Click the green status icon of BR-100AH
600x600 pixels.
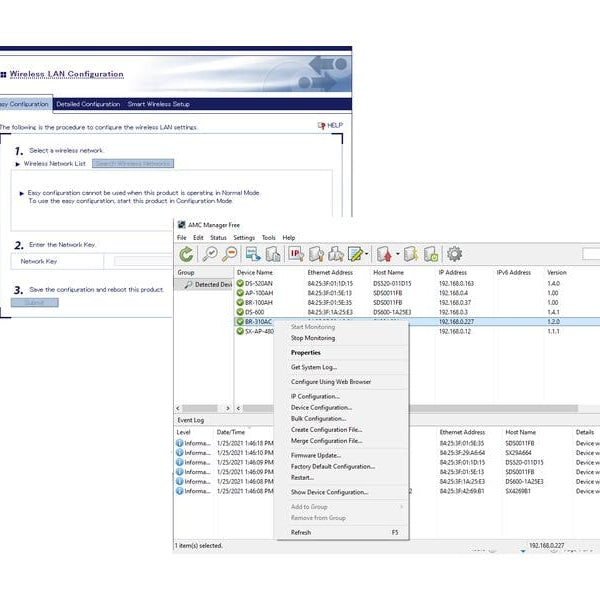pyautogui.click(x=240, y=303)
